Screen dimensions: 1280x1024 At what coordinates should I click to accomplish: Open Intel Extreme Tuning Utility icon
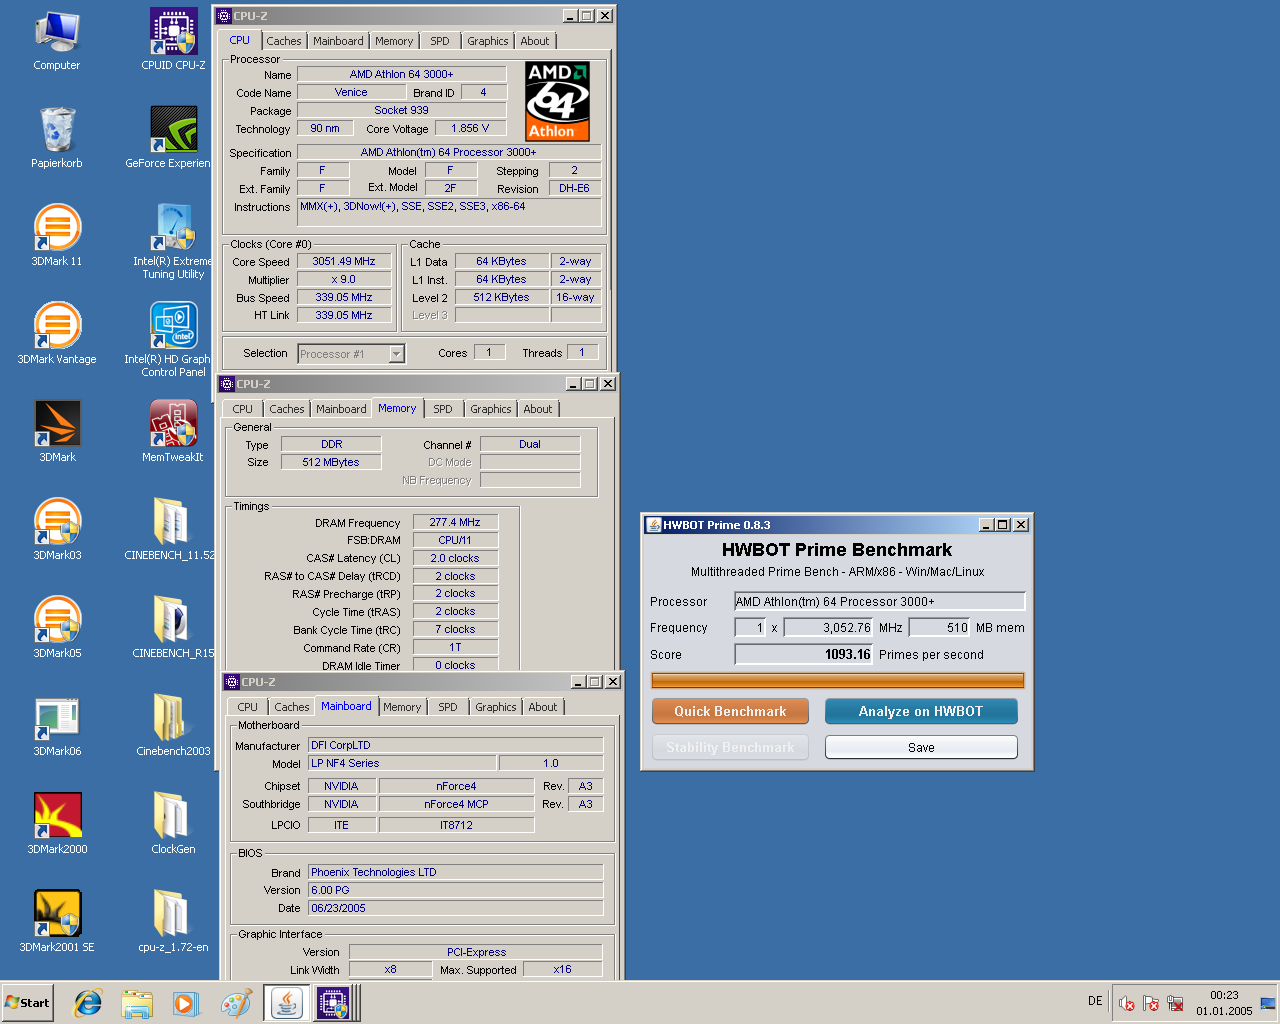coord(173,241)
